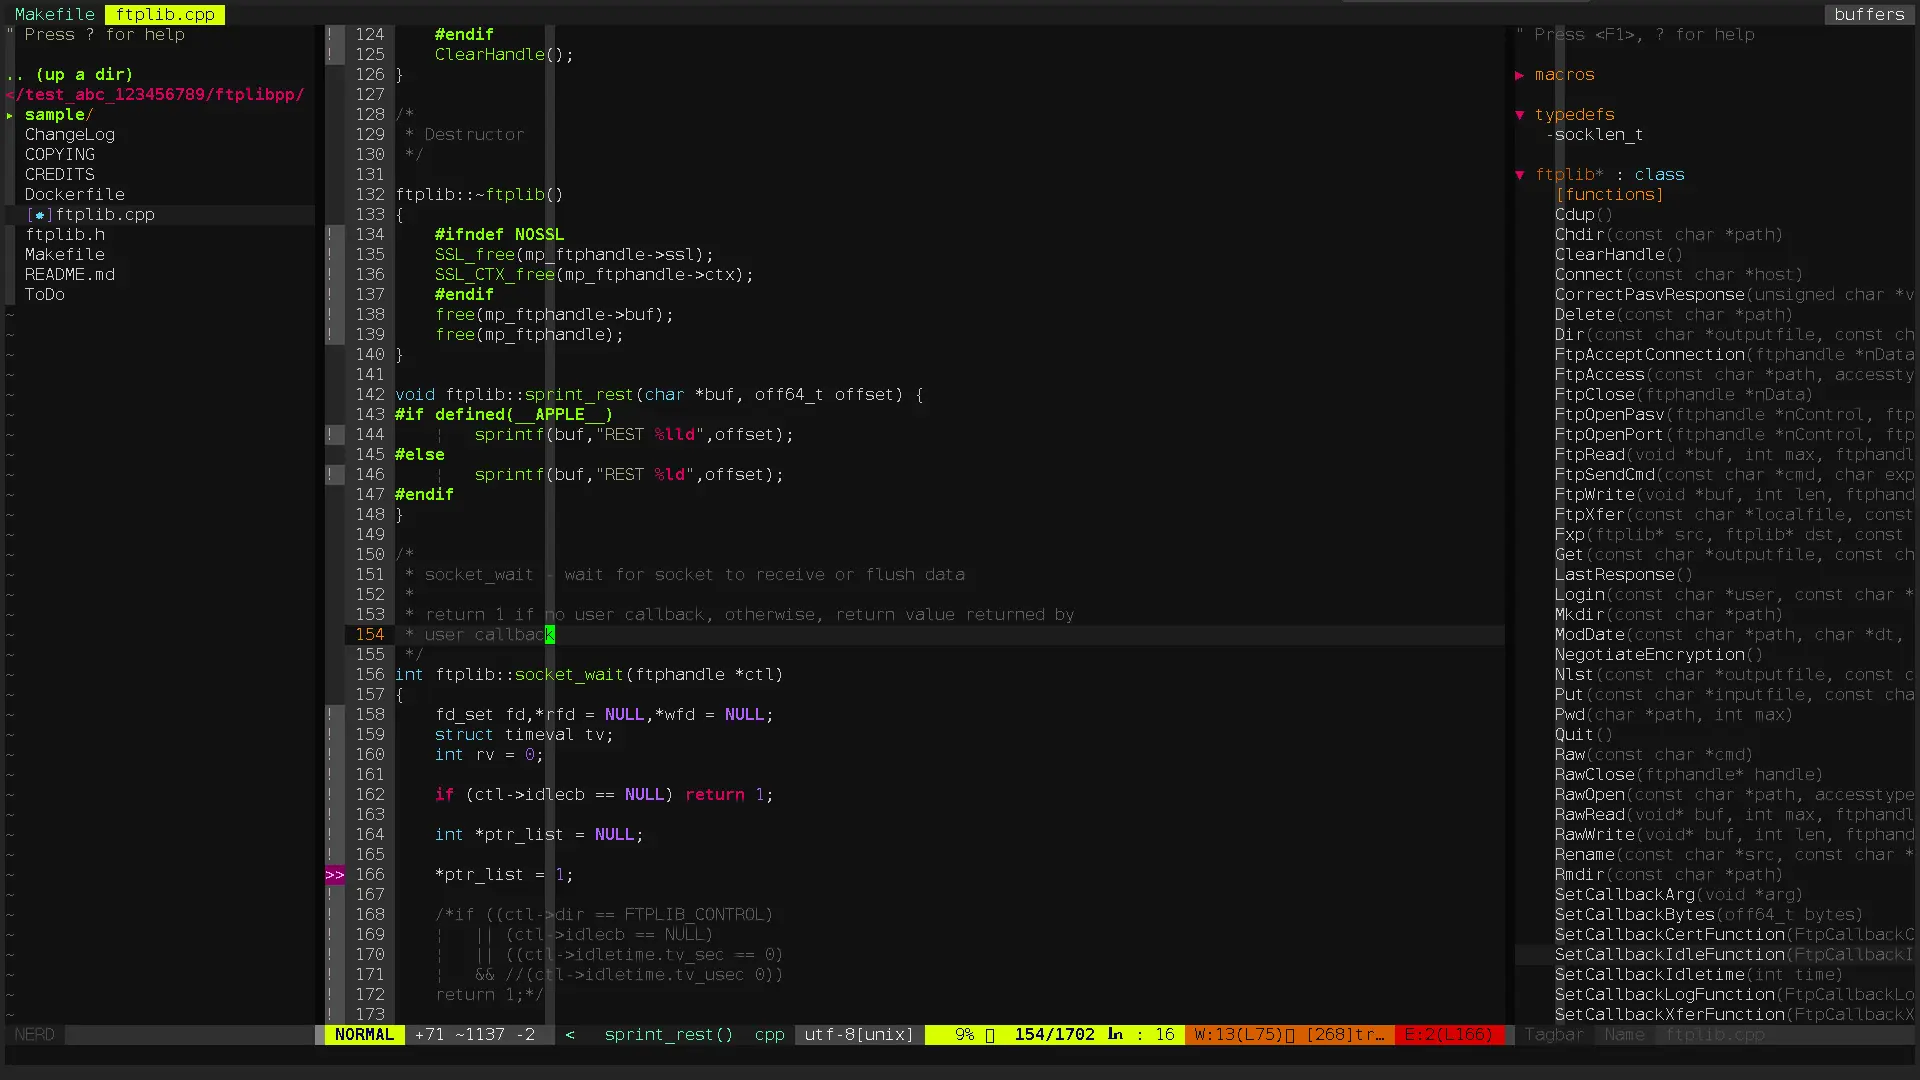Switch to the Makefile buffer tab
This screenshot has height=1080, width=1920.
(55, 14)
